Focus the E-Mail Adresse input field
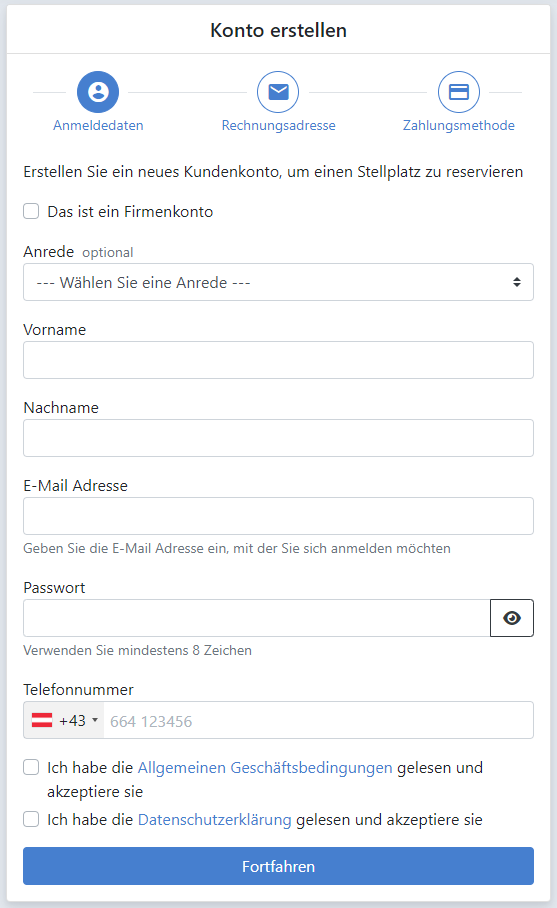The image size is (557, 908). [x=278, y=516]
